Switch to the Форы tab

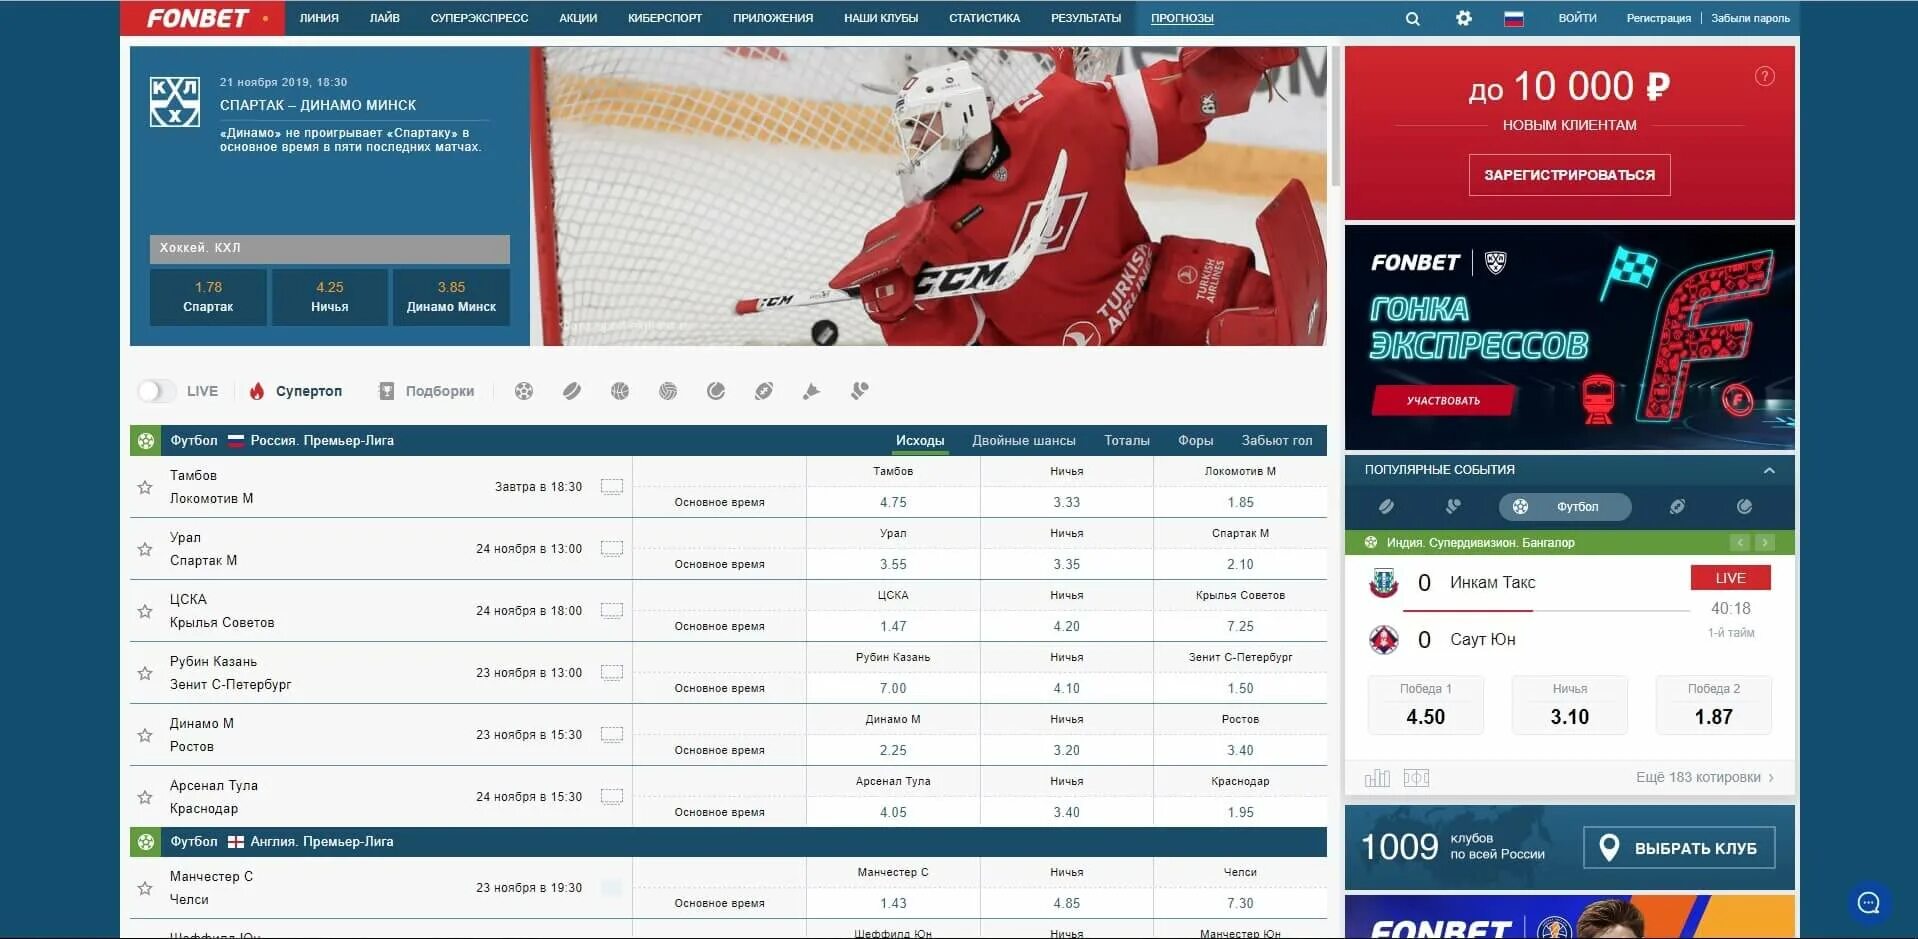pyautogui.click(x=1195, y=440)
